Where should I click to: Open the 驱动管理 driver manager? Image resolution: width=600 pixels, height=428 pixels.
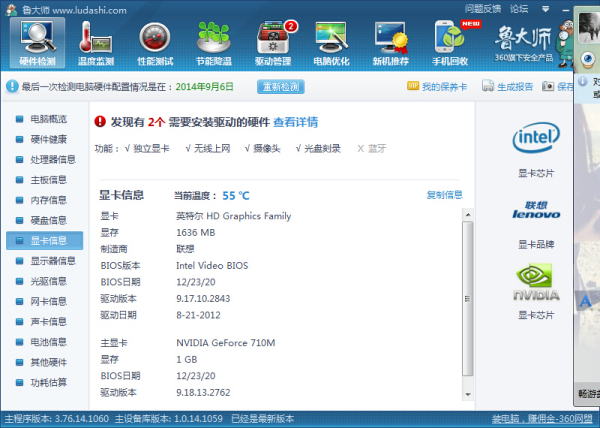coord(273,43)
